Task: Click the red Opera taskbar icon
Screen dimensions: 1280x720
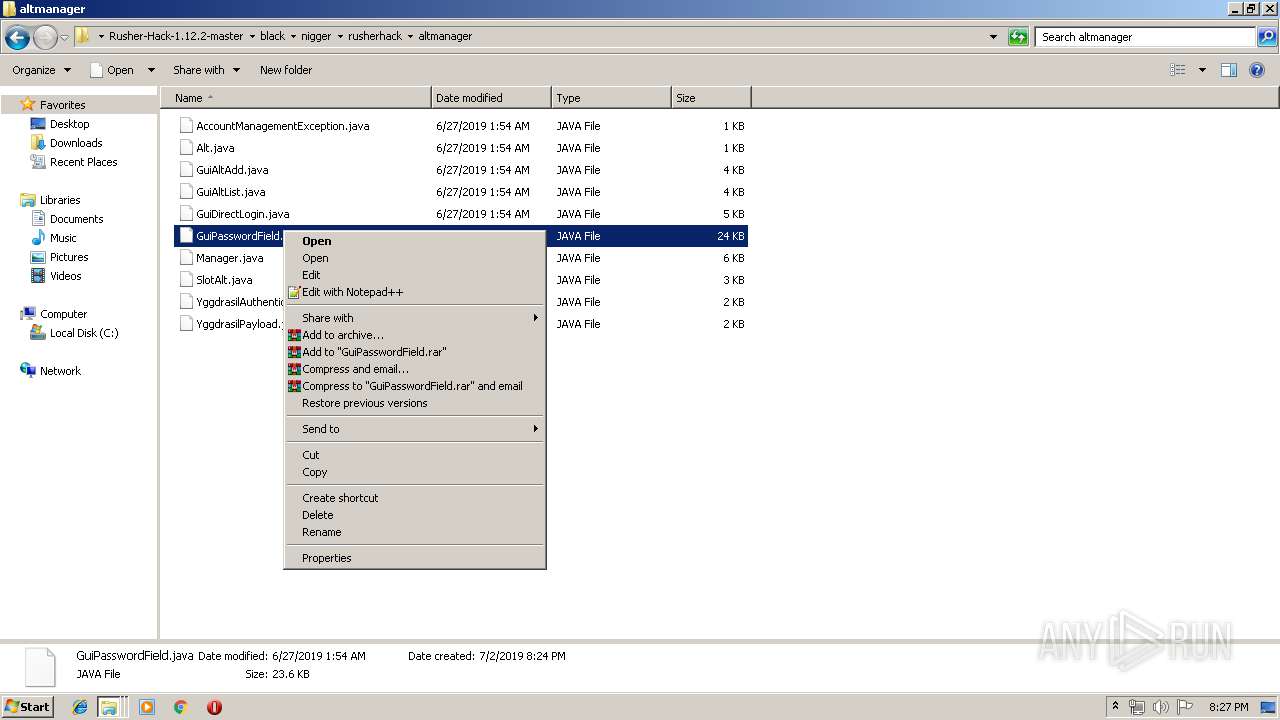Action: coord(214,707)
